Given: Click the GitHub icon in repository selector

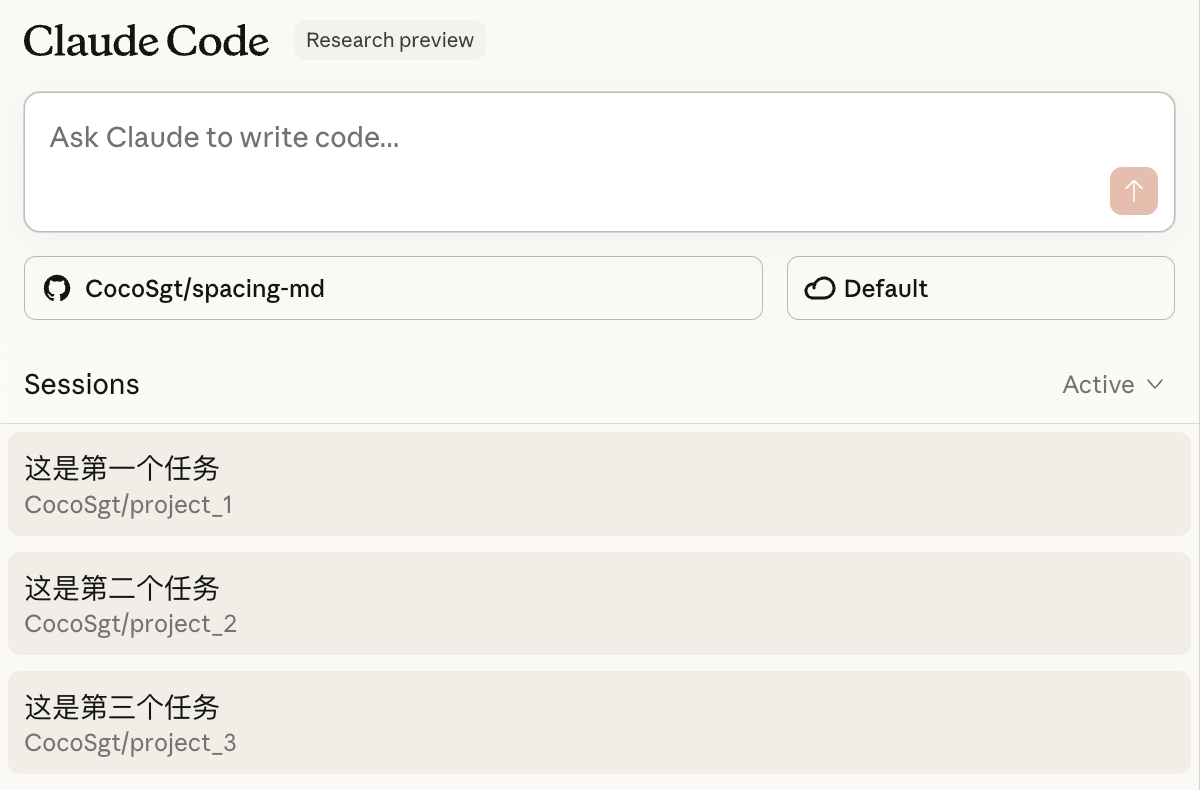Looking at the screenshot, I should point(57,289).
